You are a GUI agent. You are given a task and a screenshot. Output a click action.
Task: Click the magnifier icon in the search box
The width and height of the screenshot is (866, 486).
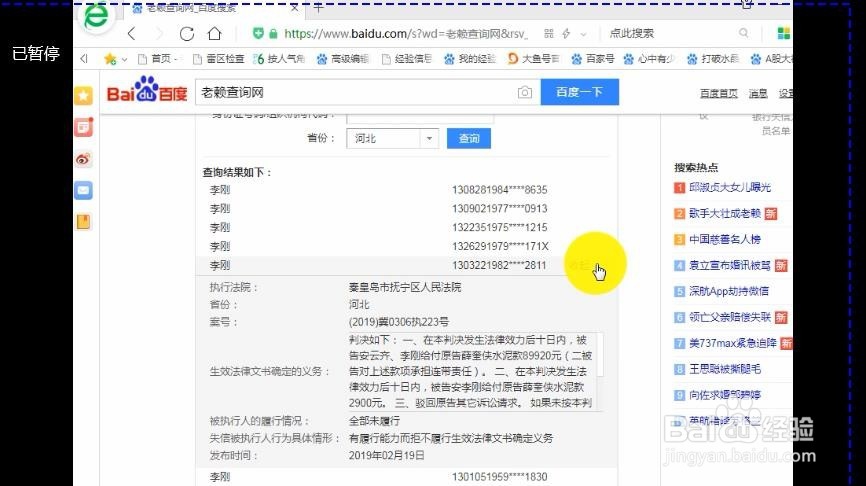[x=744, y=33]
